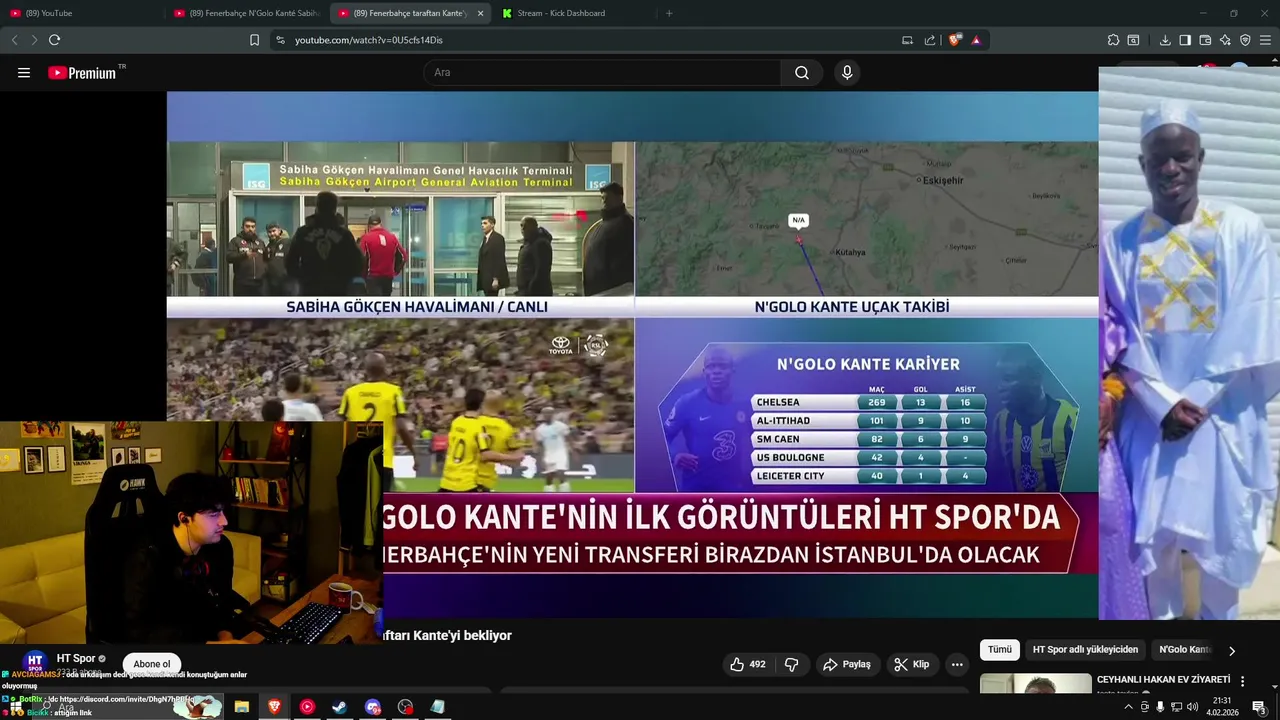Open the page search icon beside extensions
The image size is (1280, 720).
(1133, 40)
